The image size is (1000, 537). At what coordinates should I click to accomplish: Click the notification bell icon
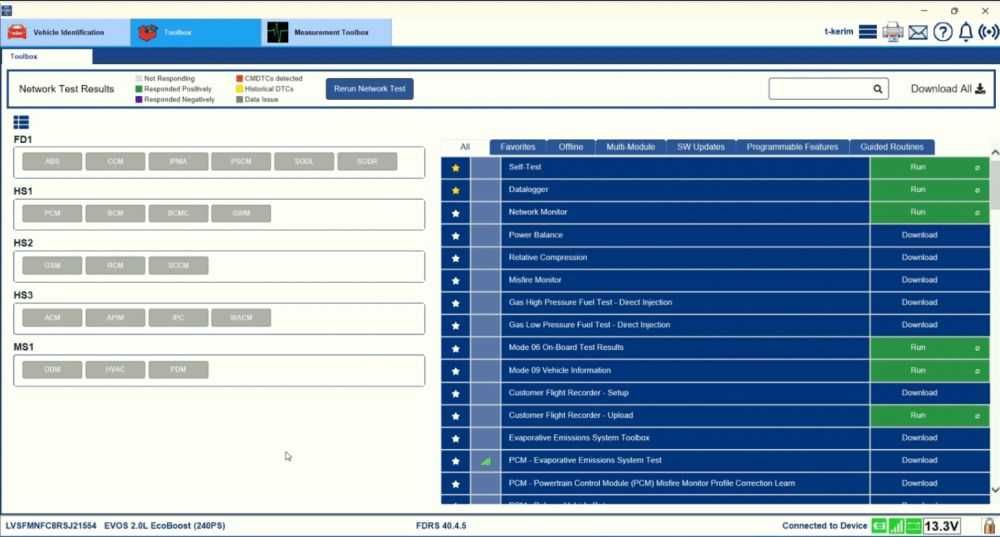[x=966, y=32]
